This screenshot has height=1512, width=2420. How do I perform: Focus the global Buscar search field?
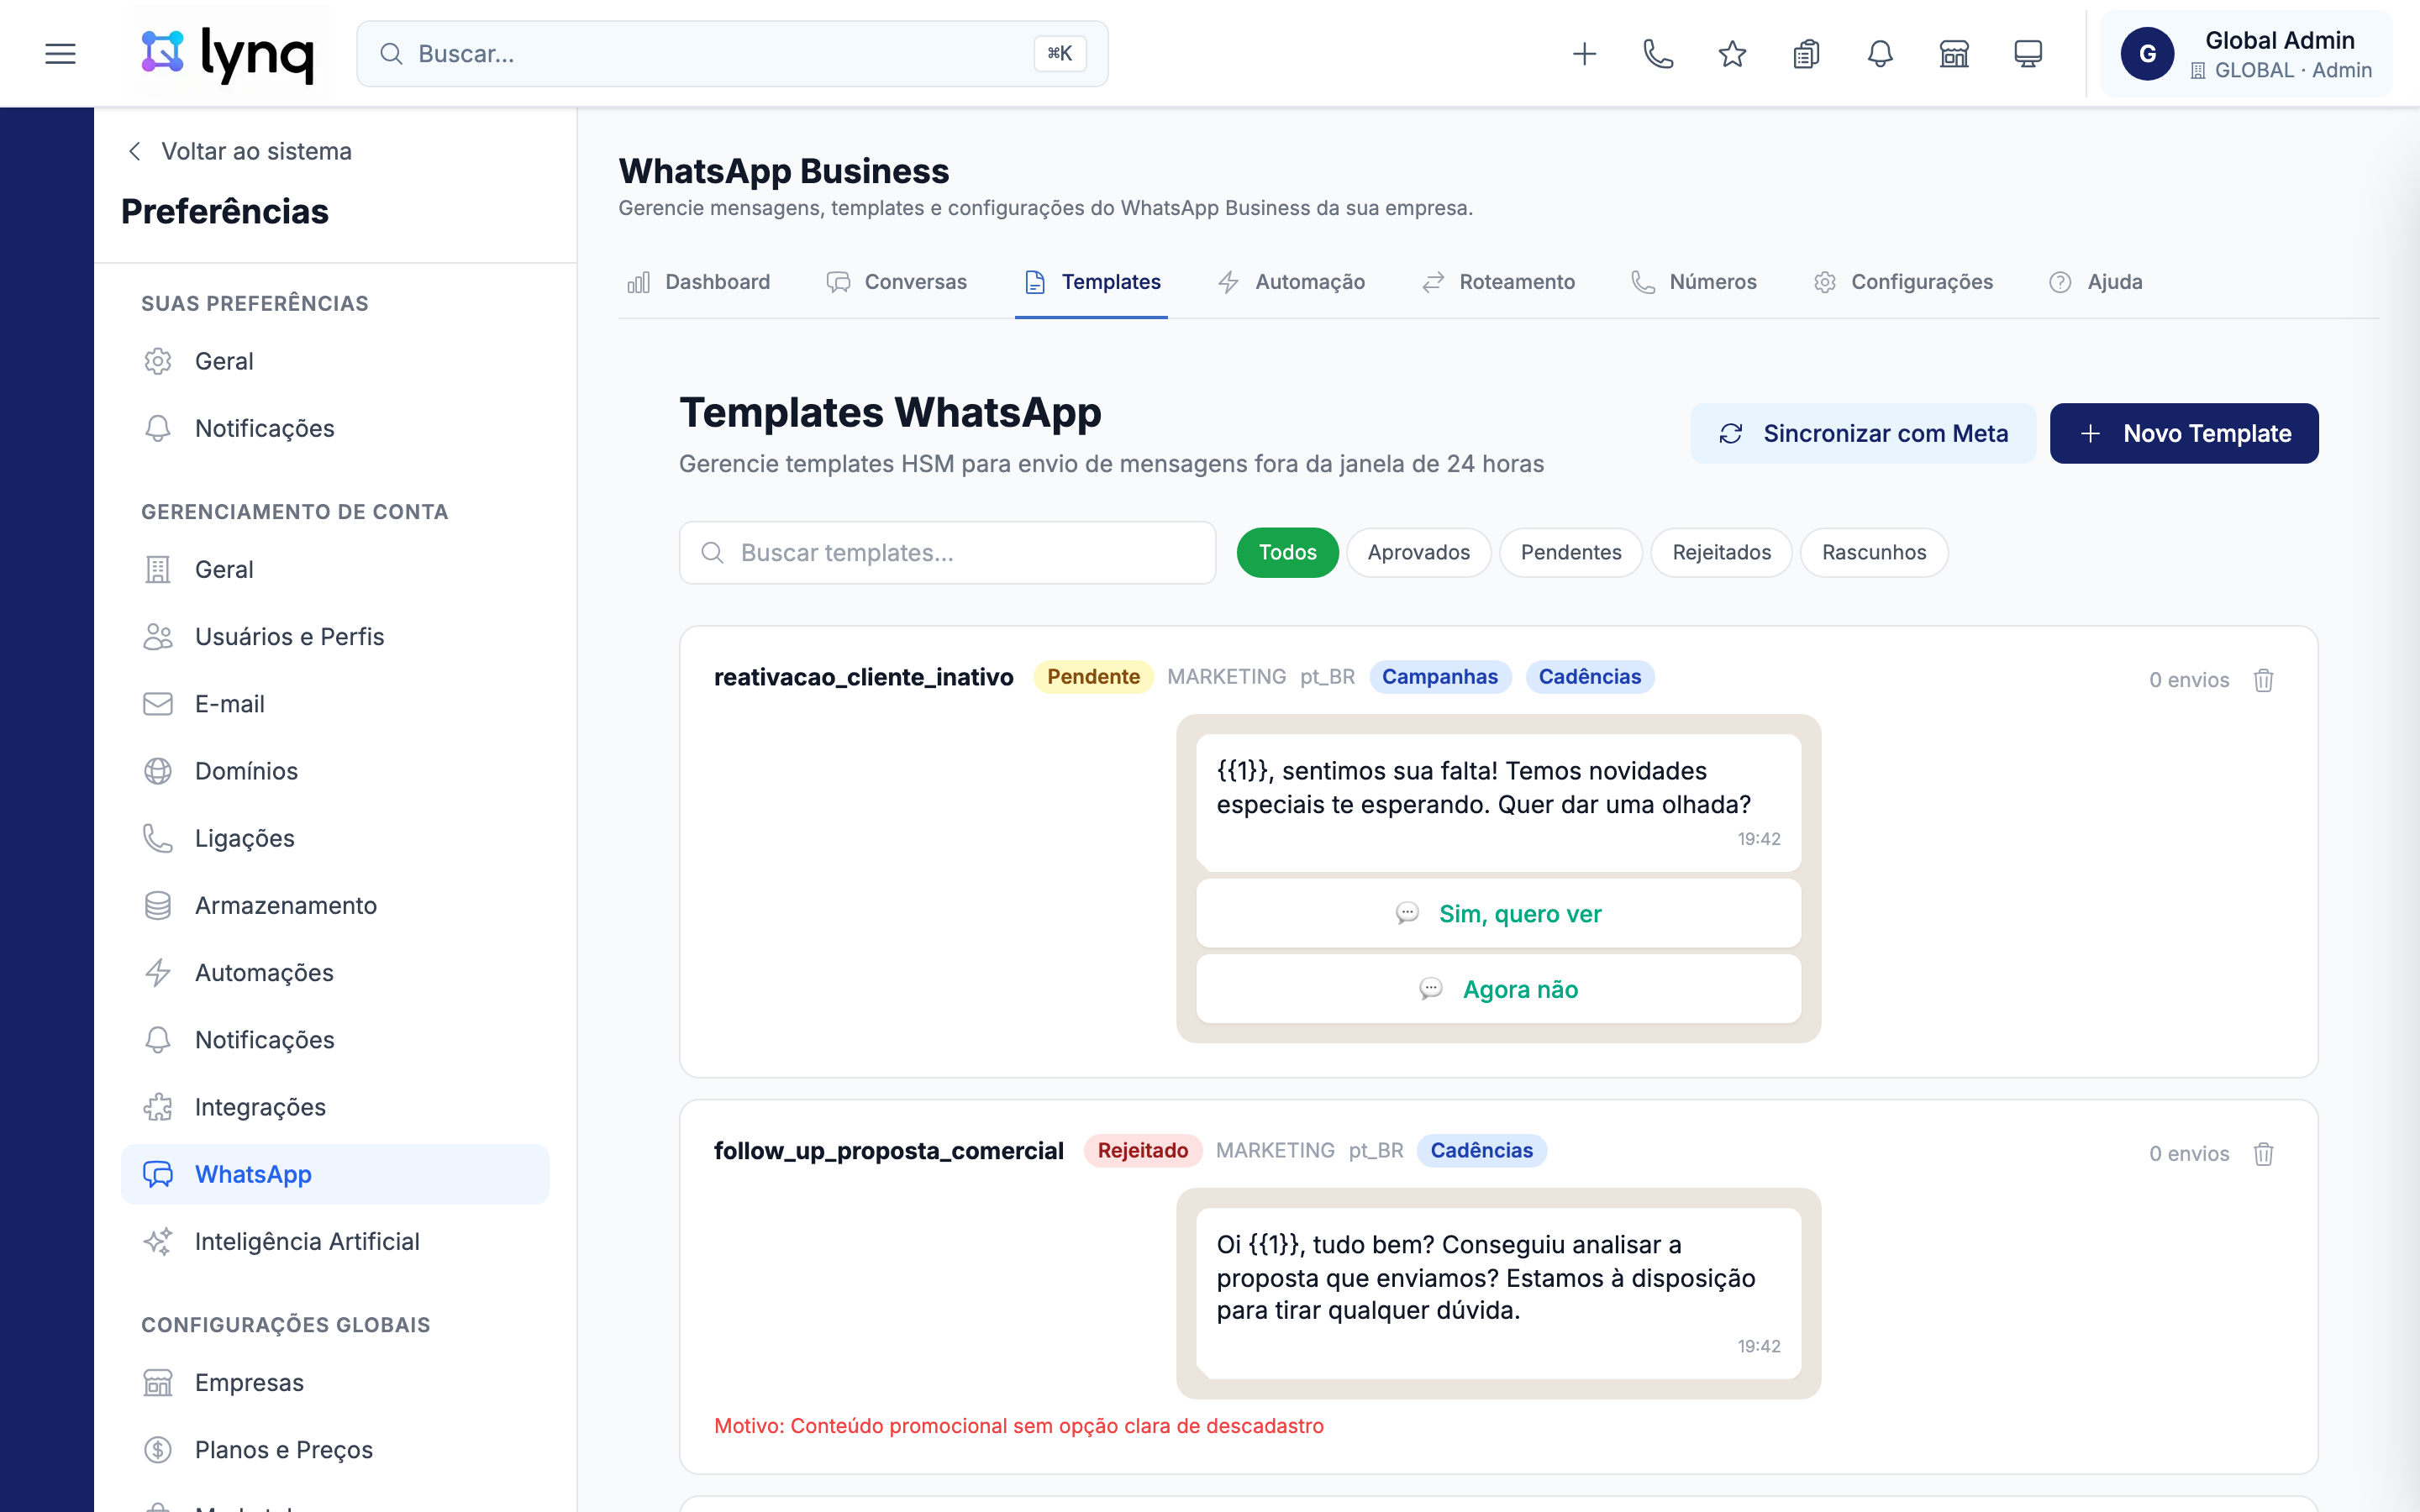pyautogui.click(x=732, y=54)
